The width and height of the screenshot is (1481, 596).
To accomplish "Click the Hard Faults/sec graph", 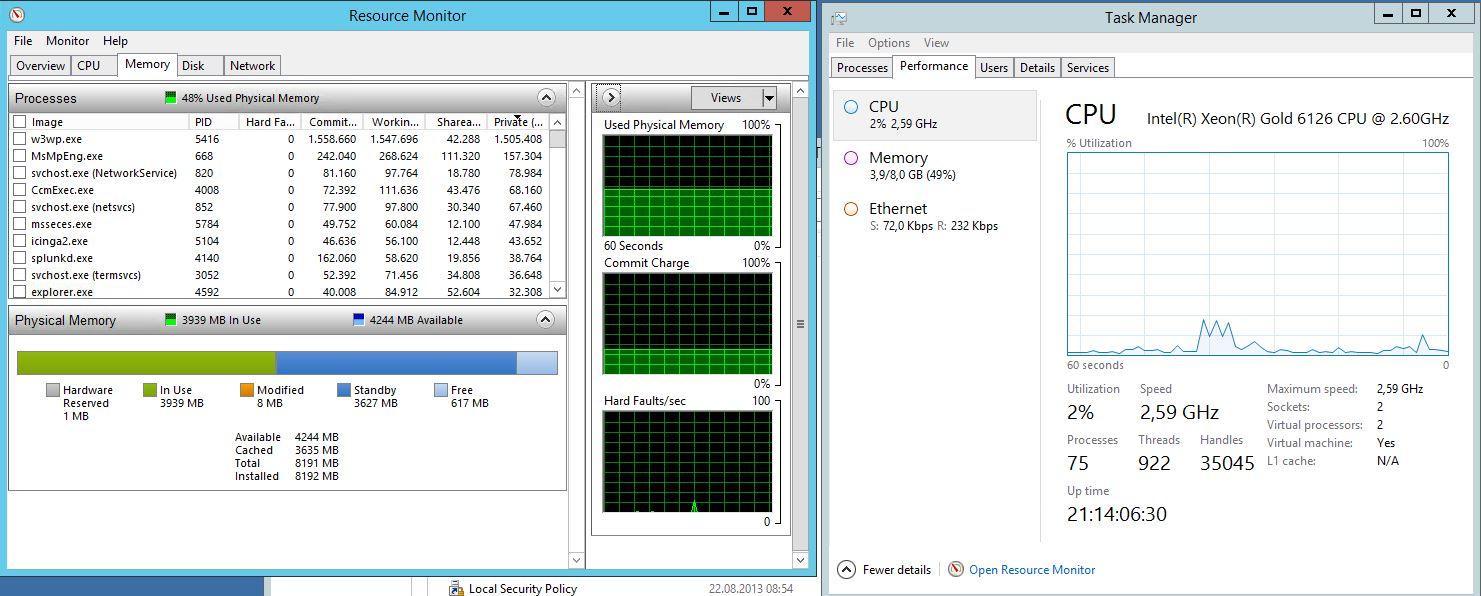I will click(x=687, y=461).
